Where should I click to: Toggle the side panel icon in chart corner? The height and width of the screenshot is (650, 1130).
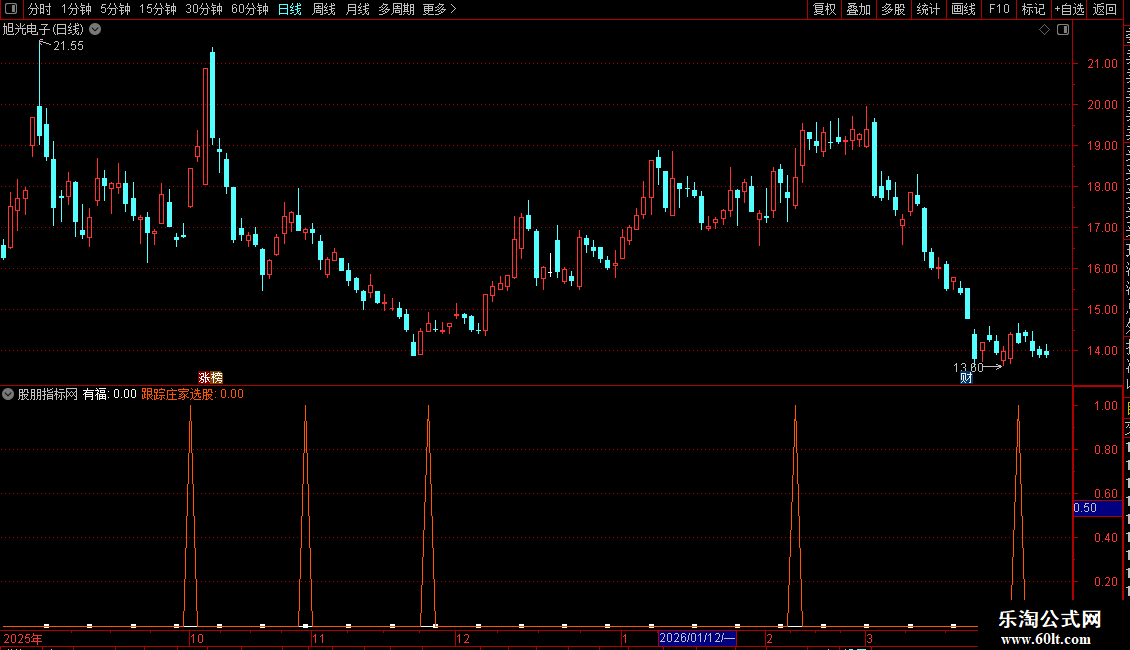pyautogui.click(x=1063, y=30)
